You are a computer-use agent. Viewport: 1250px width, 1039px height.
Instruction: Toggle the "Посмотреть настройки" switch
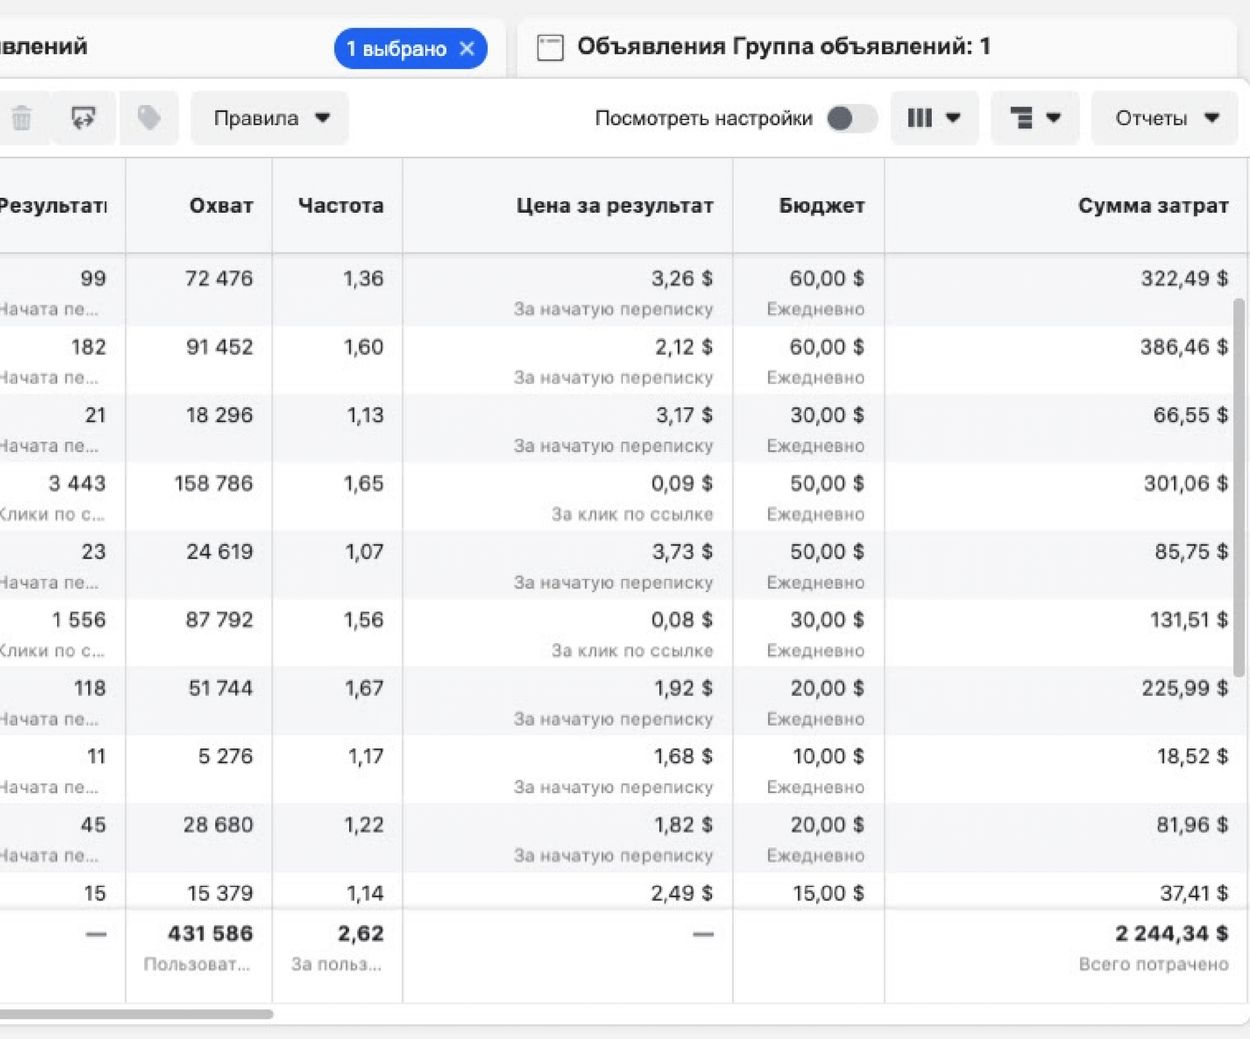pyautogui.click(x=852, y=118)
